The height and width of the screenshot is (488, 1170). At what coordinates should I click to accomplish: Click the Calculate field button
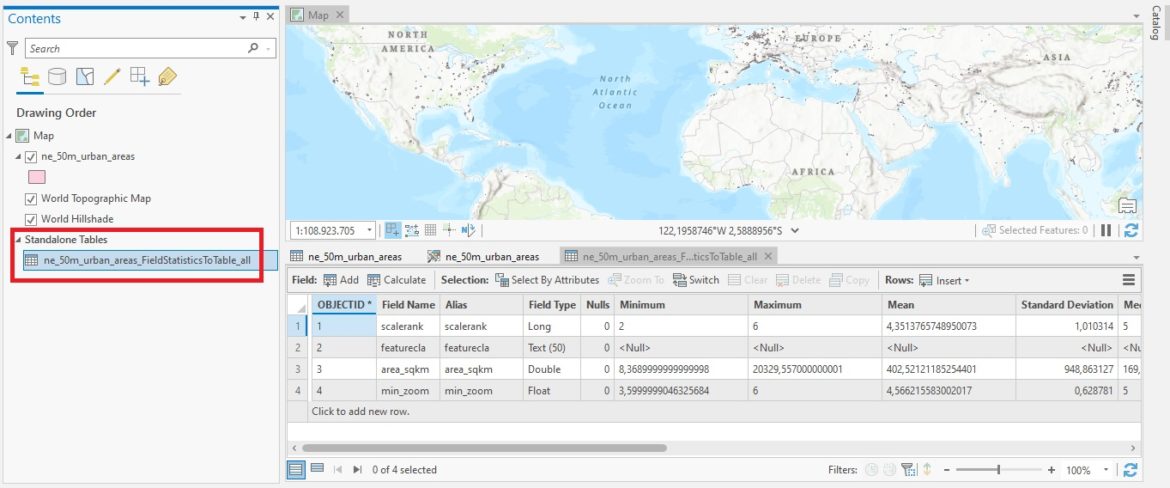pyautogui.click(x=396, y=280)
